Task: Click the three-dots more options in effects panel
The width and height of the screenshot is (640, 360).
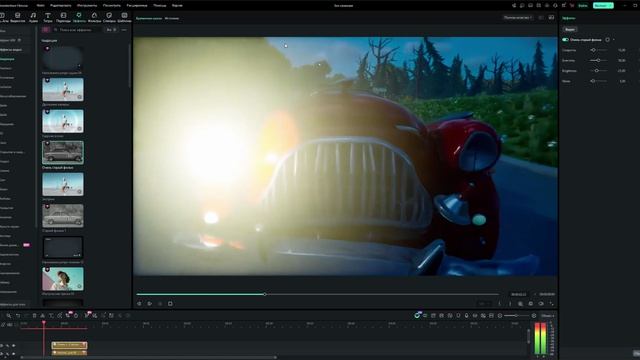Action: click(124, 30)
